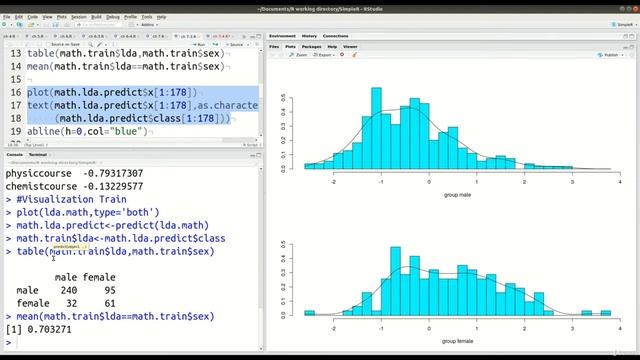640x360 pixels.
Task: Click line 14 mean(math.train$lda==math.train$sex) in editor
Action: tap(126, 67)
